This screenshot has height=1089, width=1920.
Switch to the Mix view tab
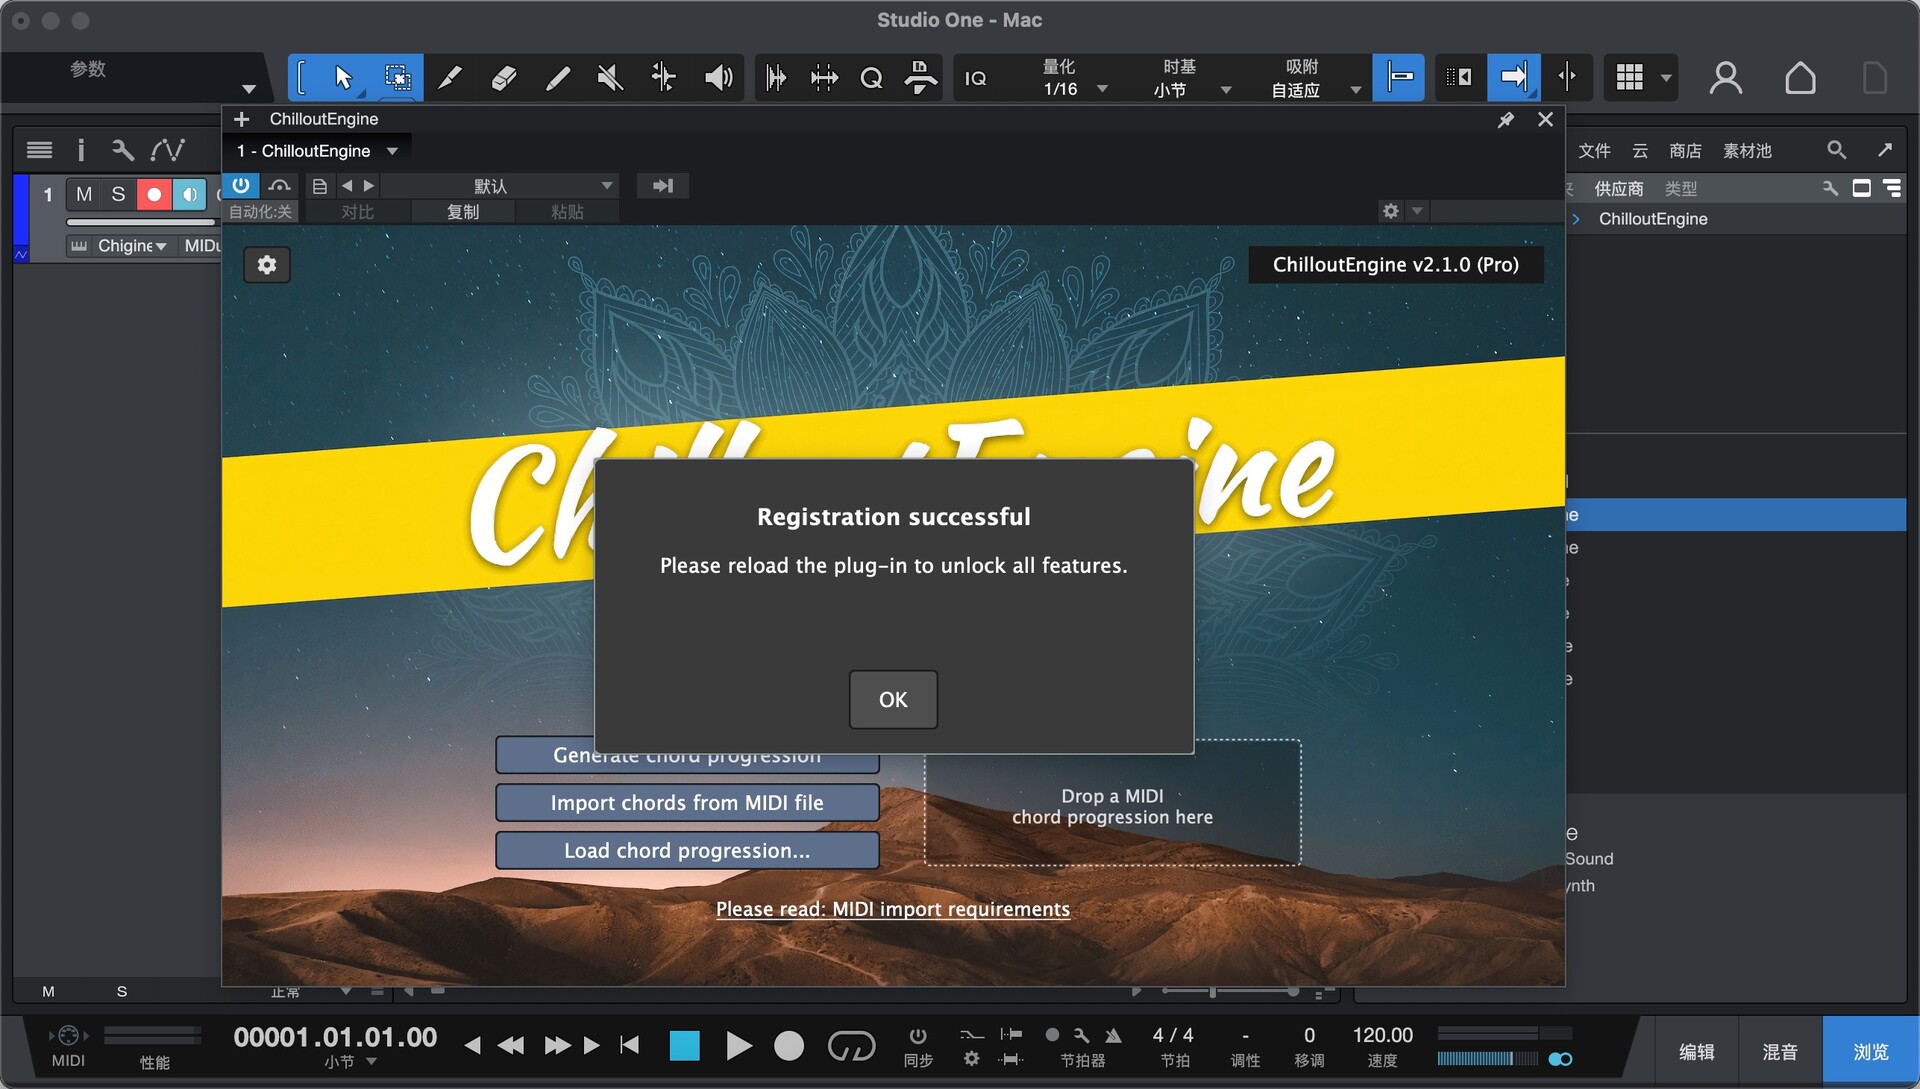pos(1780,1052)
